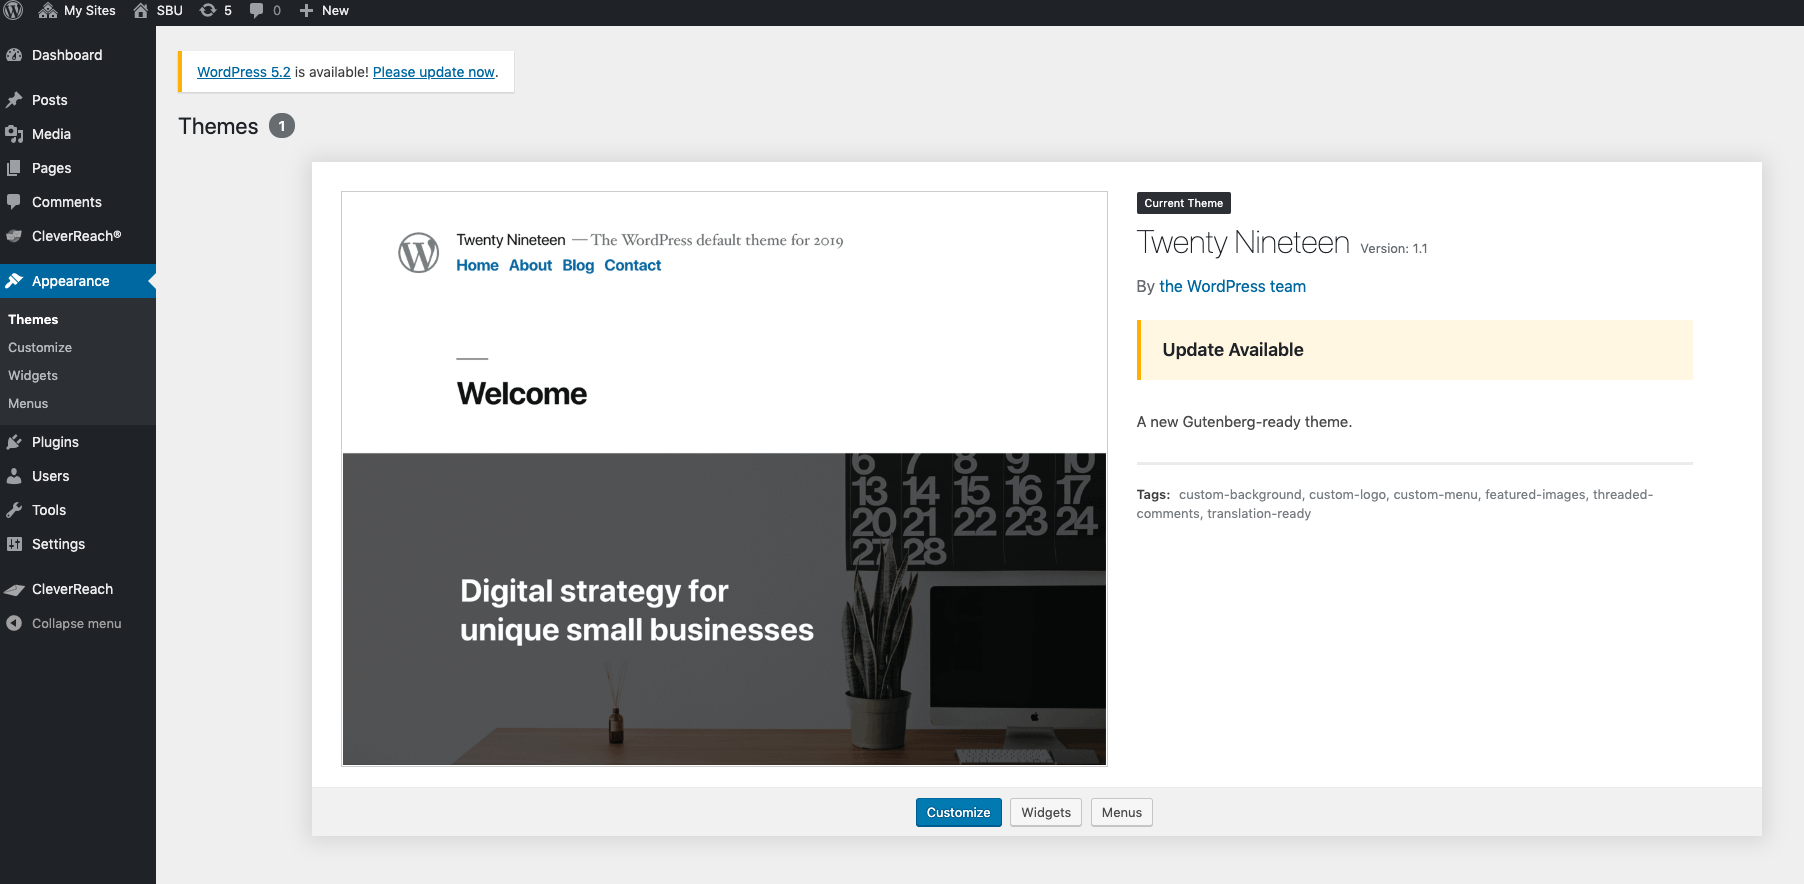Click the Current Theme badge
1804x884 pixels.
1184,203
